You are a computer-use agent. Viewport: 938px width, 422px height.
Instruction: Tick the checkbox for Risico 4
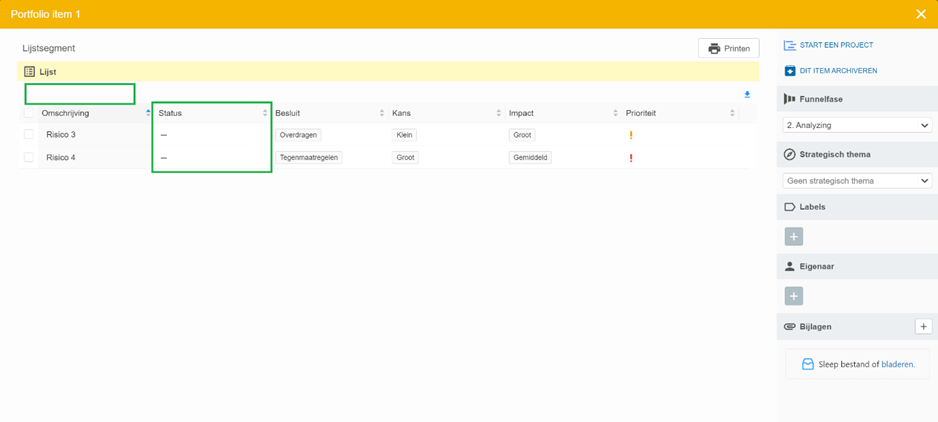(x=29, y=157)
